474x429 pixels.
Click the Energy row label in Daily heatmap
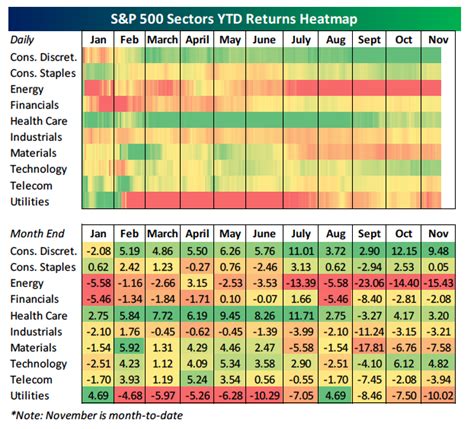coord(27,89)
